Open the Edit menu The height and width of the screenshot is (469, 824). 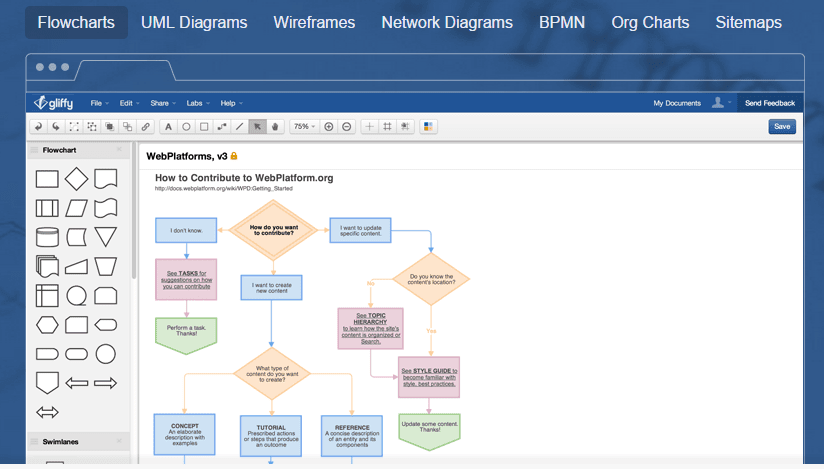(129, 103)
